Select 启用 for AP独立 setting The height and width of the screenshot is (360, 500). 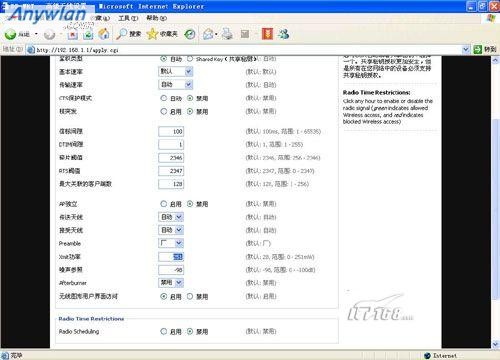163,204
